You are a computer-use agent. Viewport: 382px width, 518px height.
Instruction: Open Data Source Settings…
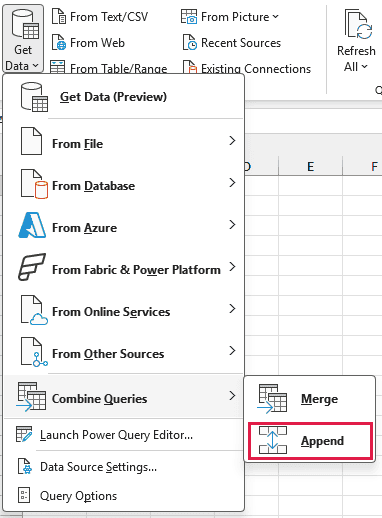(124, 467)
